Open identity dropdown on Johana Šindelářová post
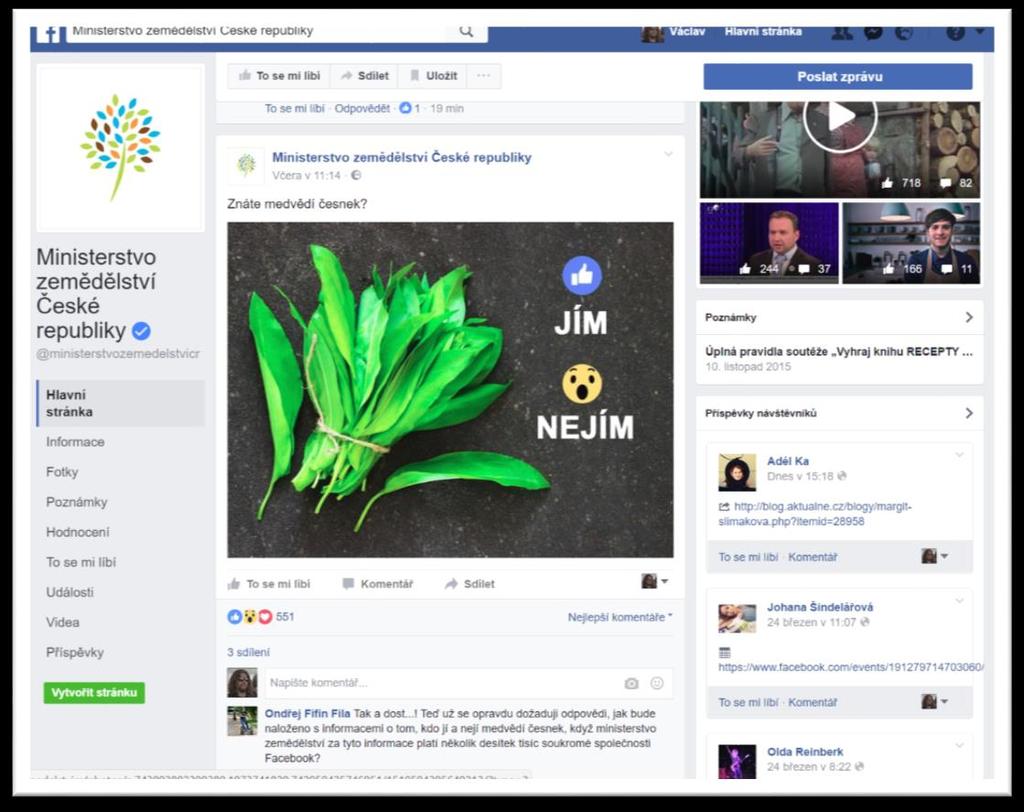The height and width of the screenshot is (812, 1024). coord(935,702)
